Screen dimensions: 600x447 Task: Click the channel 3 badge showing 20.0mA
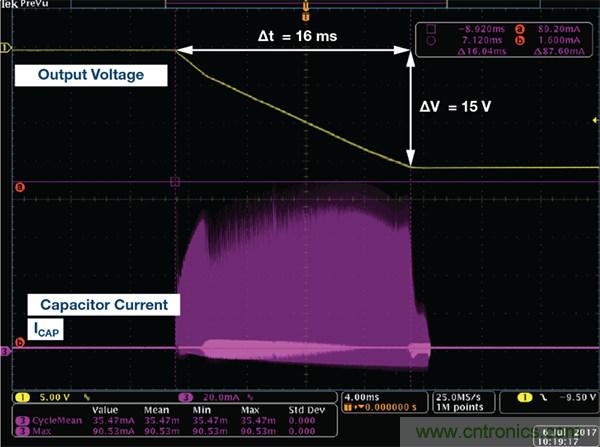[209, 398]
